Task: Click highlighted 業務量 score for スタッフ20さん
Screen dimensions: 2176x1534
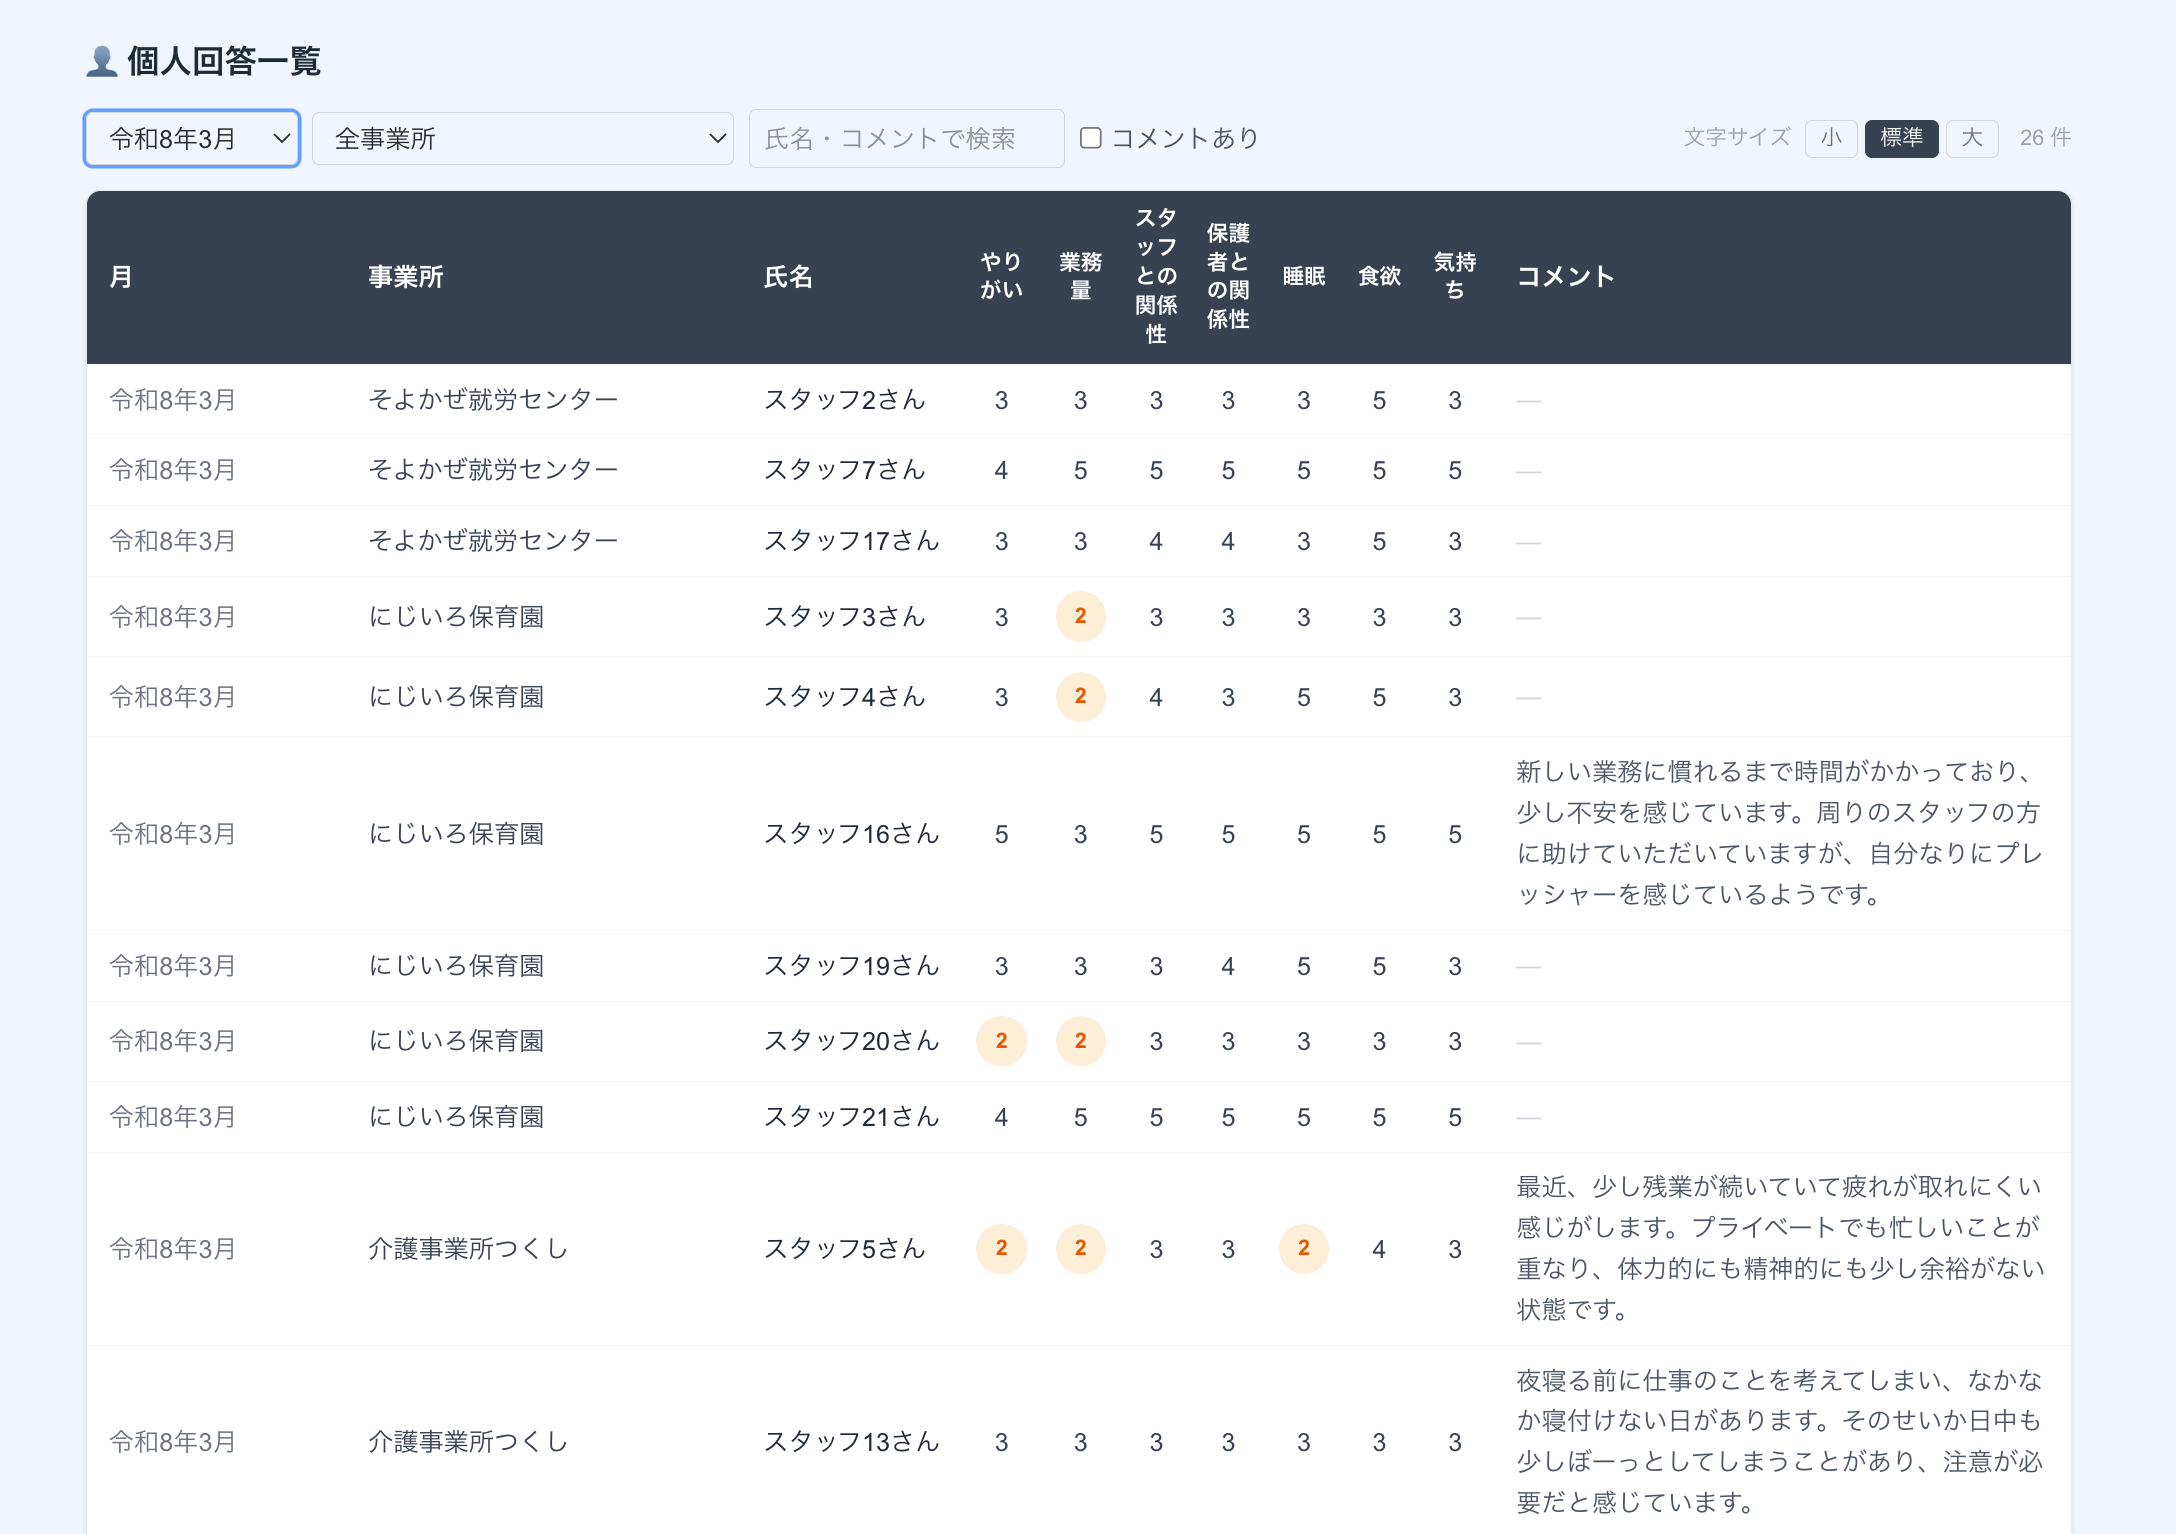Action: coord(1080,1041)
